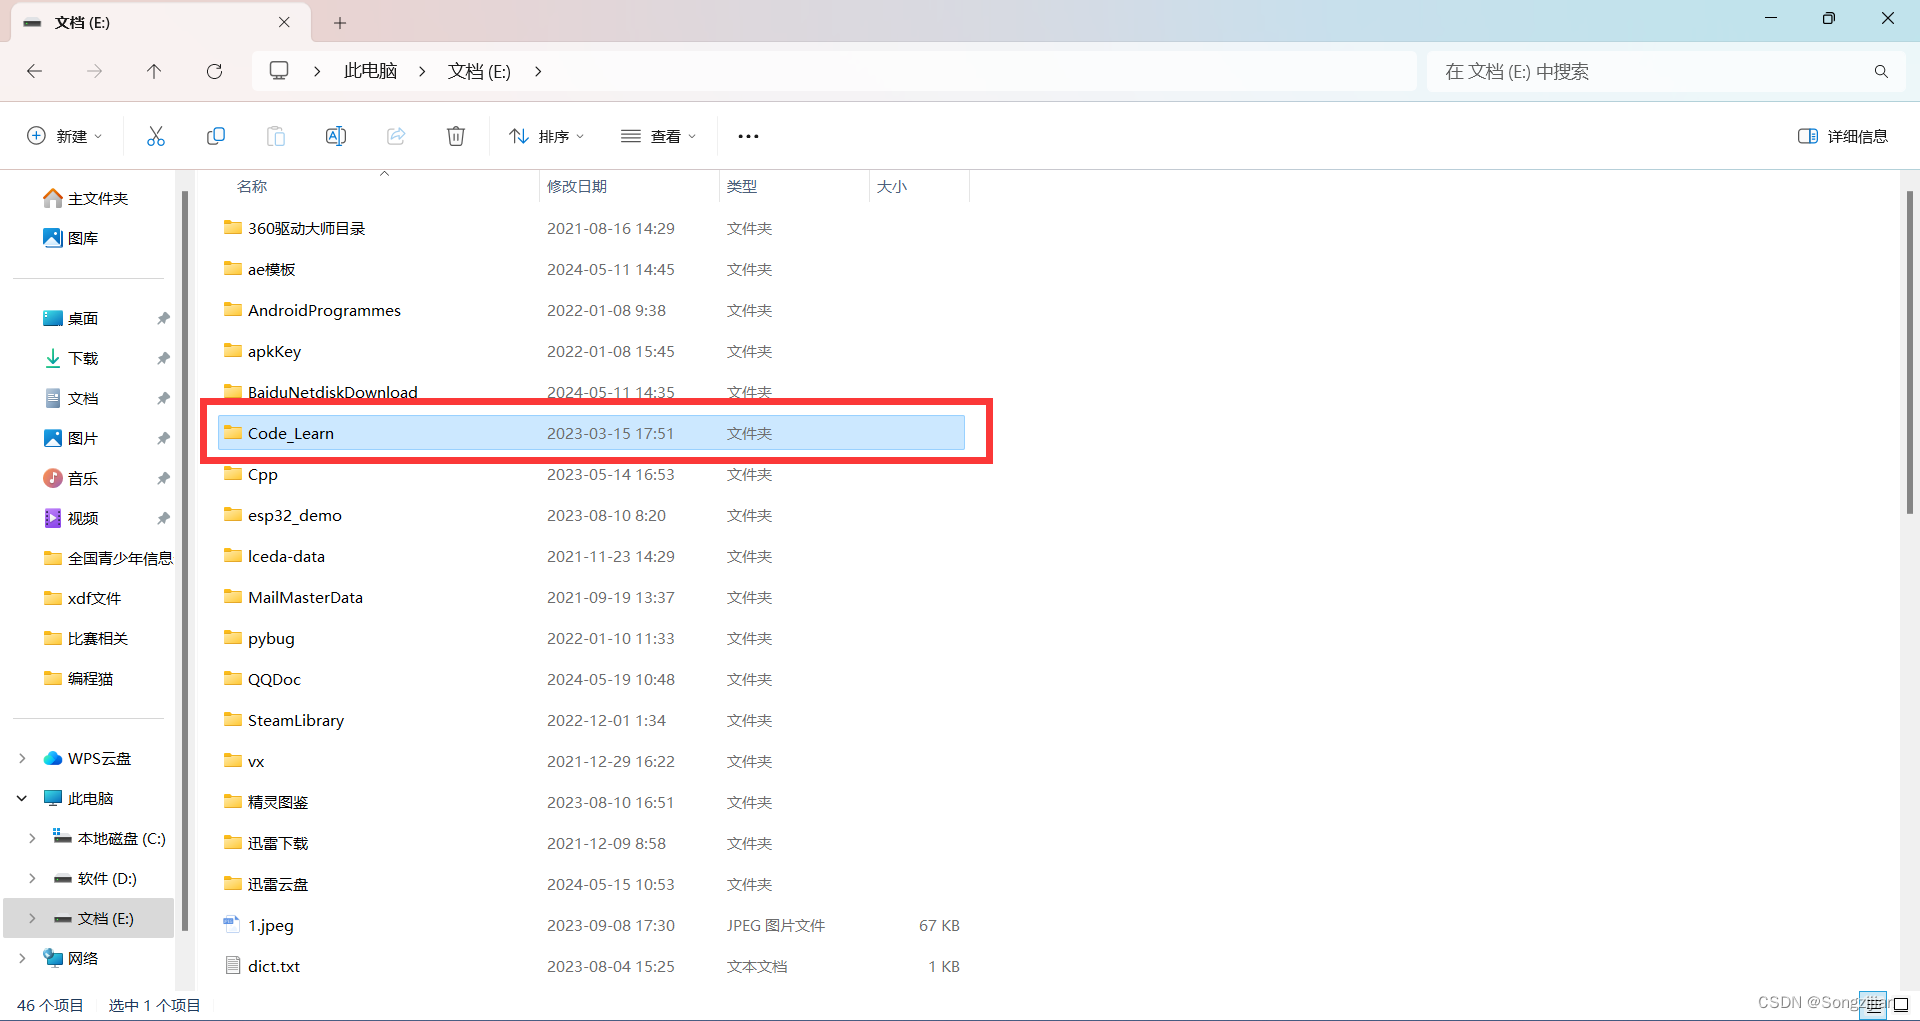
Task: Open 主文件夹 in sidebar
Action: pos(86,198)
